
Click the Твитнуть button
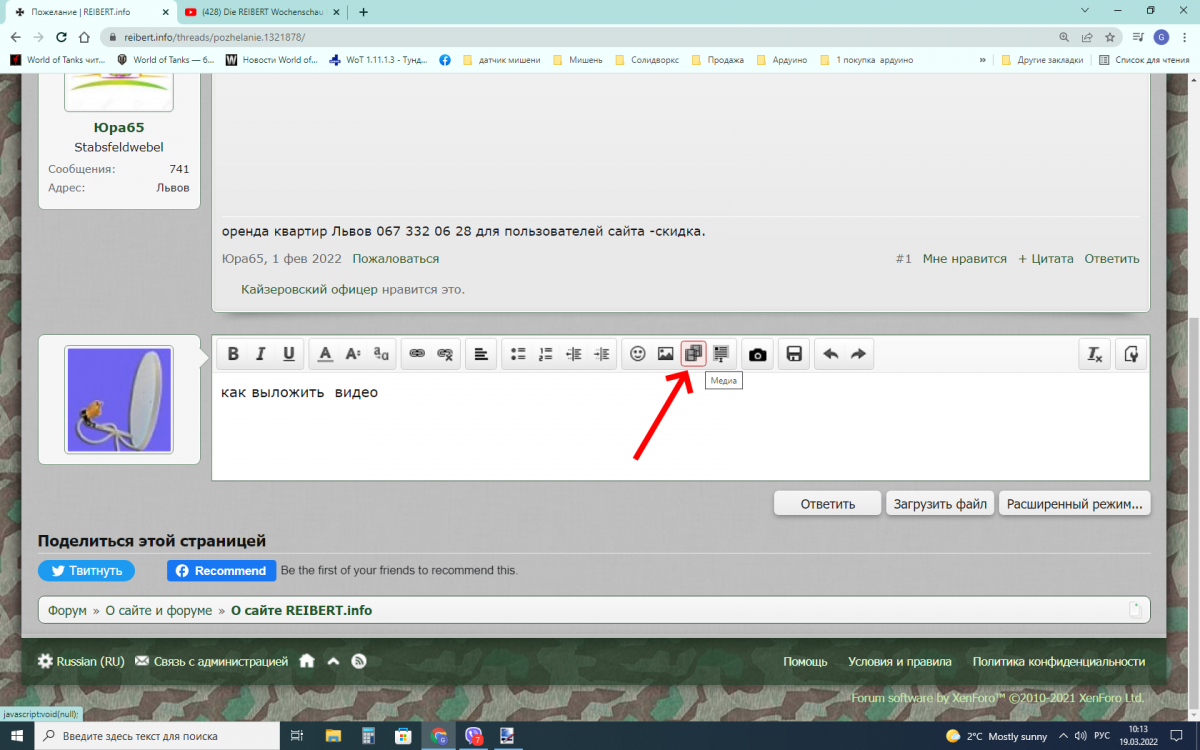click(86, 570)
